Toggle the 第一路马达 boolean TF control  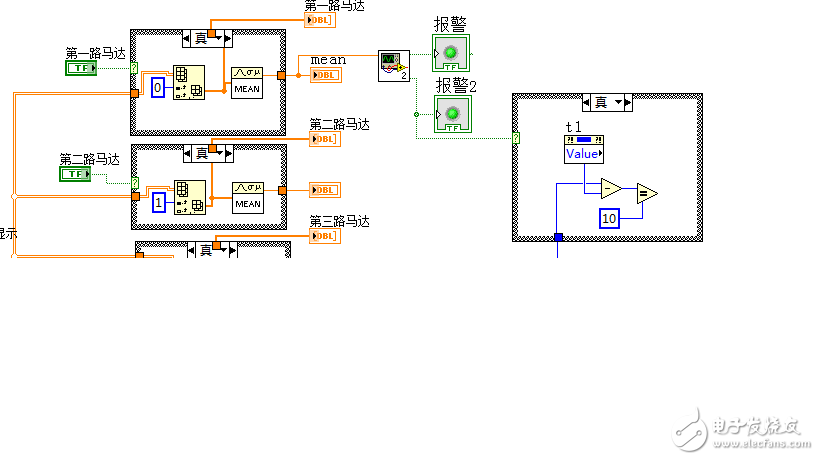coord(81,68)
